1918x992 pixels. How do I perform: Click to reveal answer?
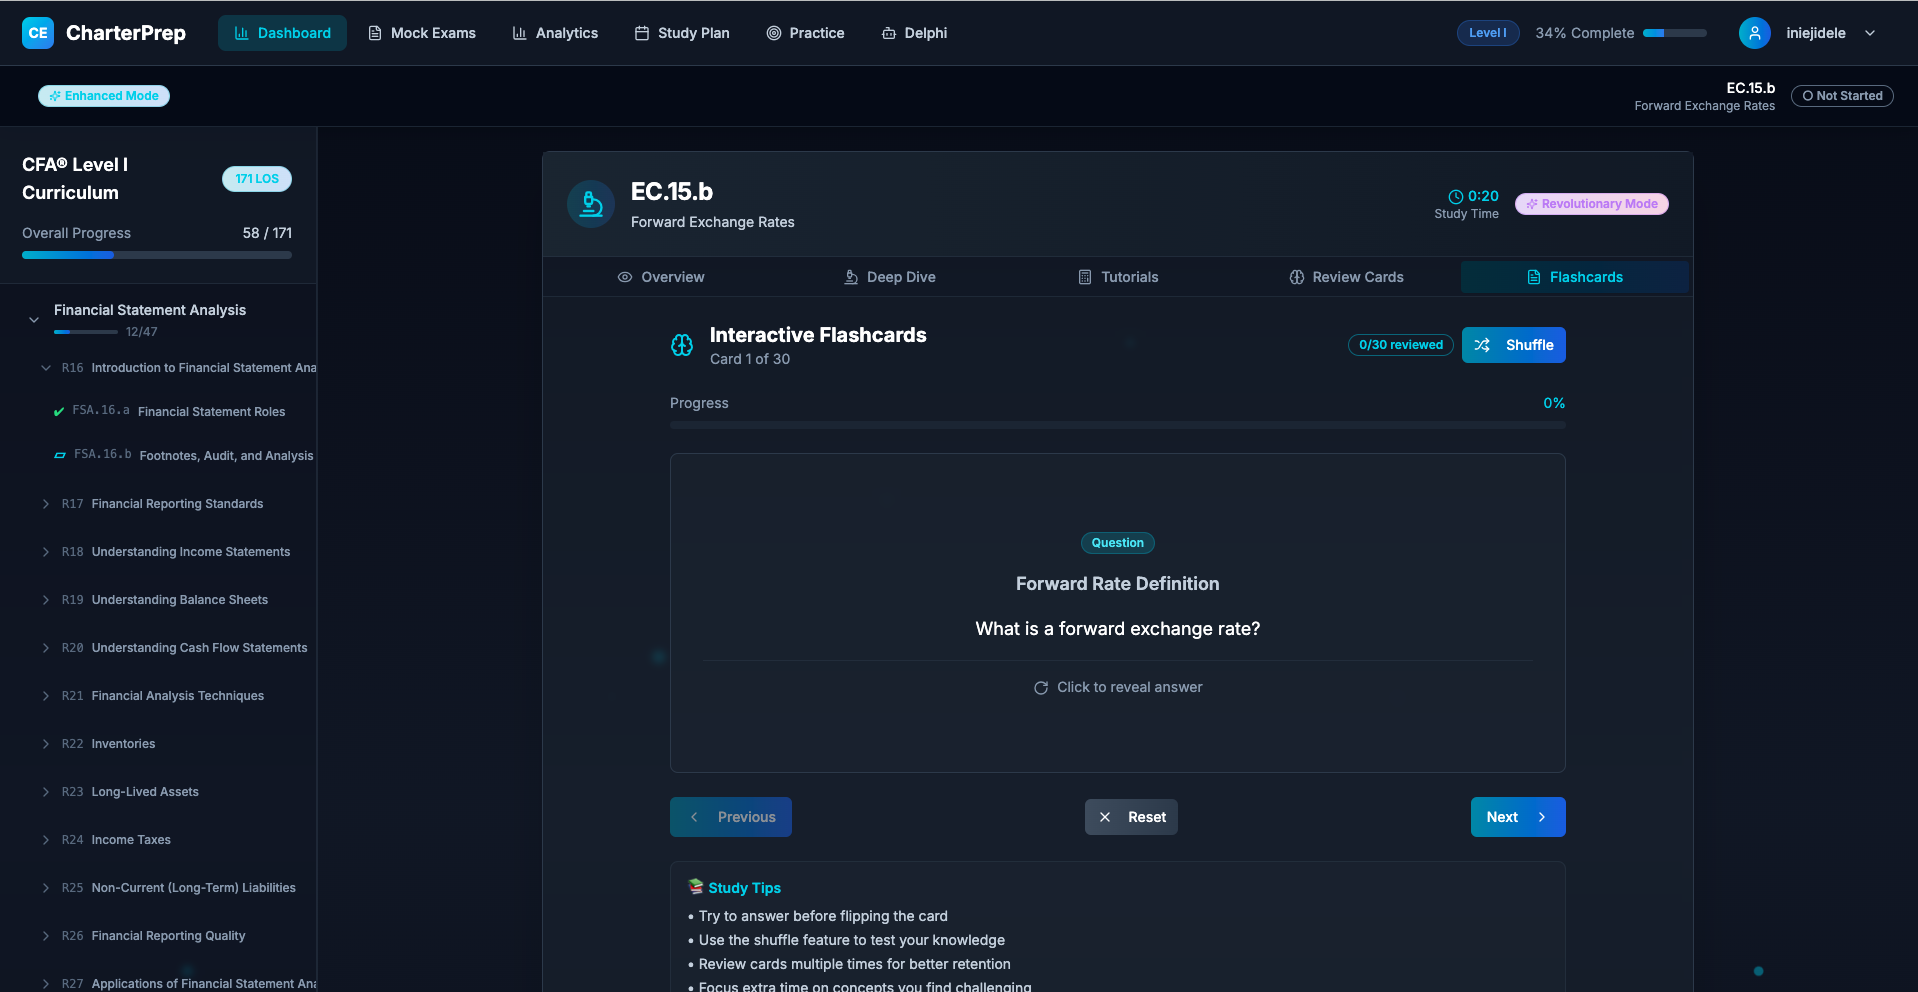pos(1118,688)
